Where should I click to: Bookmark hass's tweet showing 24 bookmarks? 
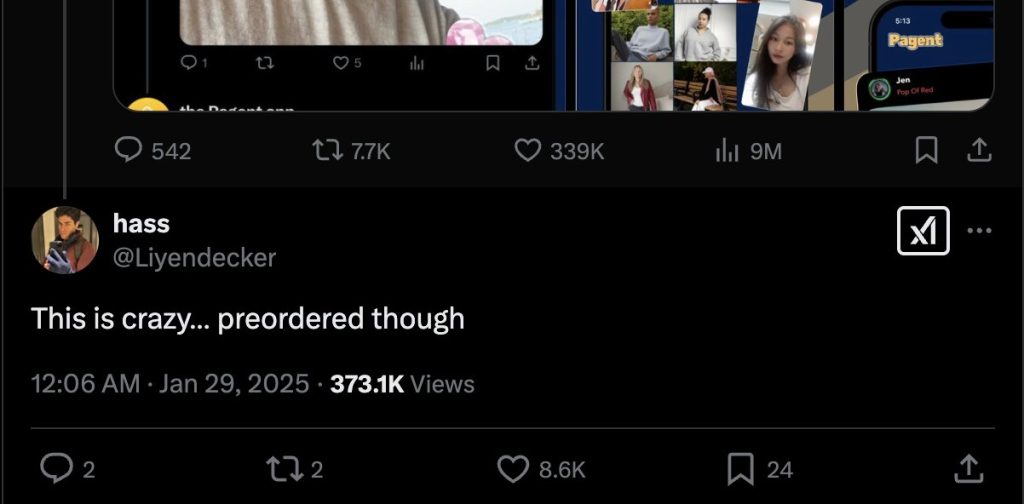[x=760, y=469]
